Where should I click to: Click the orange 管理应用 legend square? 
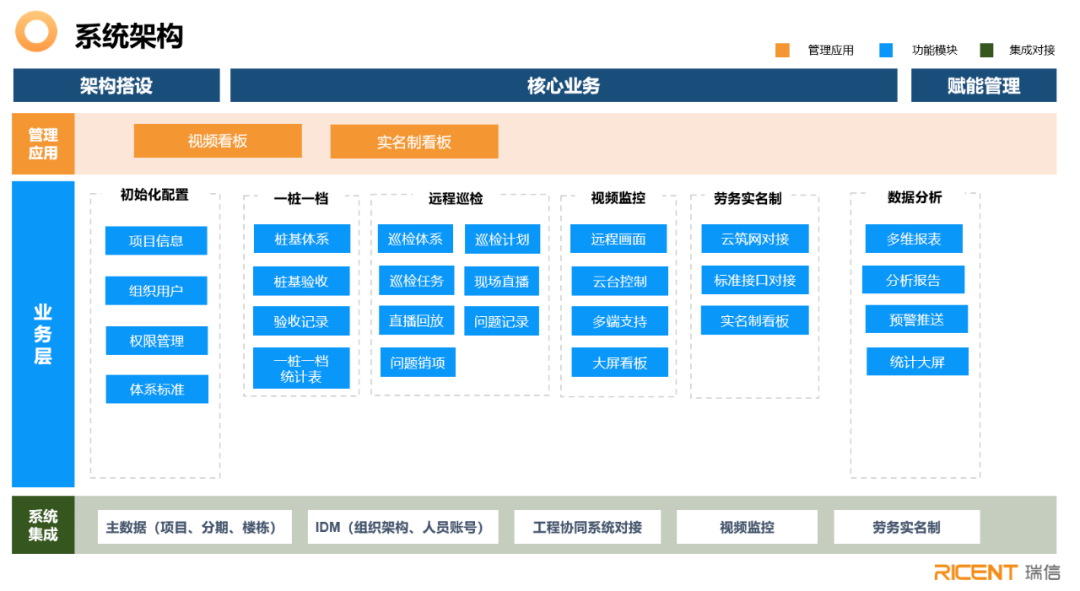[x=782, y=48]
